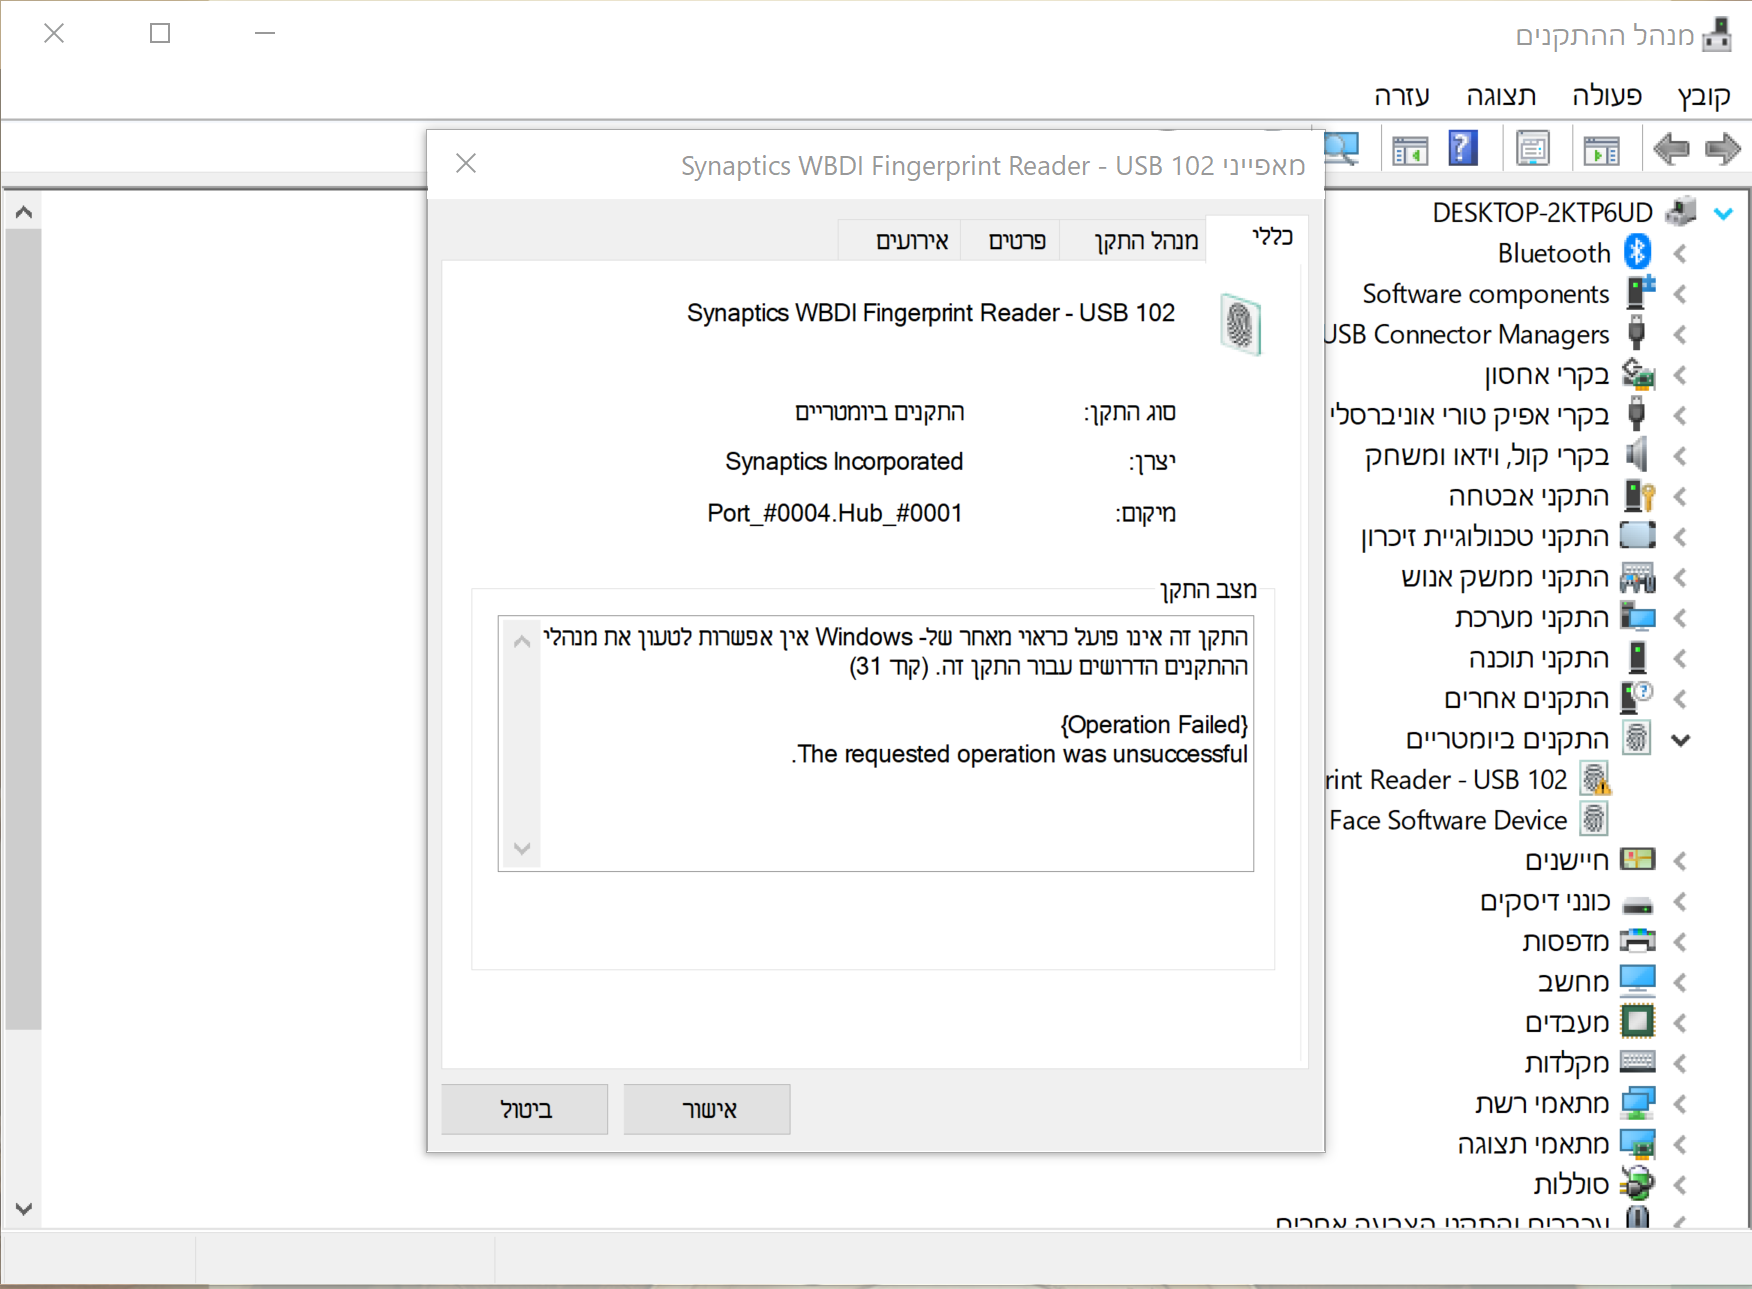The height and width of the screenshot is (1289, 1752).
Task: Click the scan for hardware changes monitor icon
Action: (x=1342, y=149)
